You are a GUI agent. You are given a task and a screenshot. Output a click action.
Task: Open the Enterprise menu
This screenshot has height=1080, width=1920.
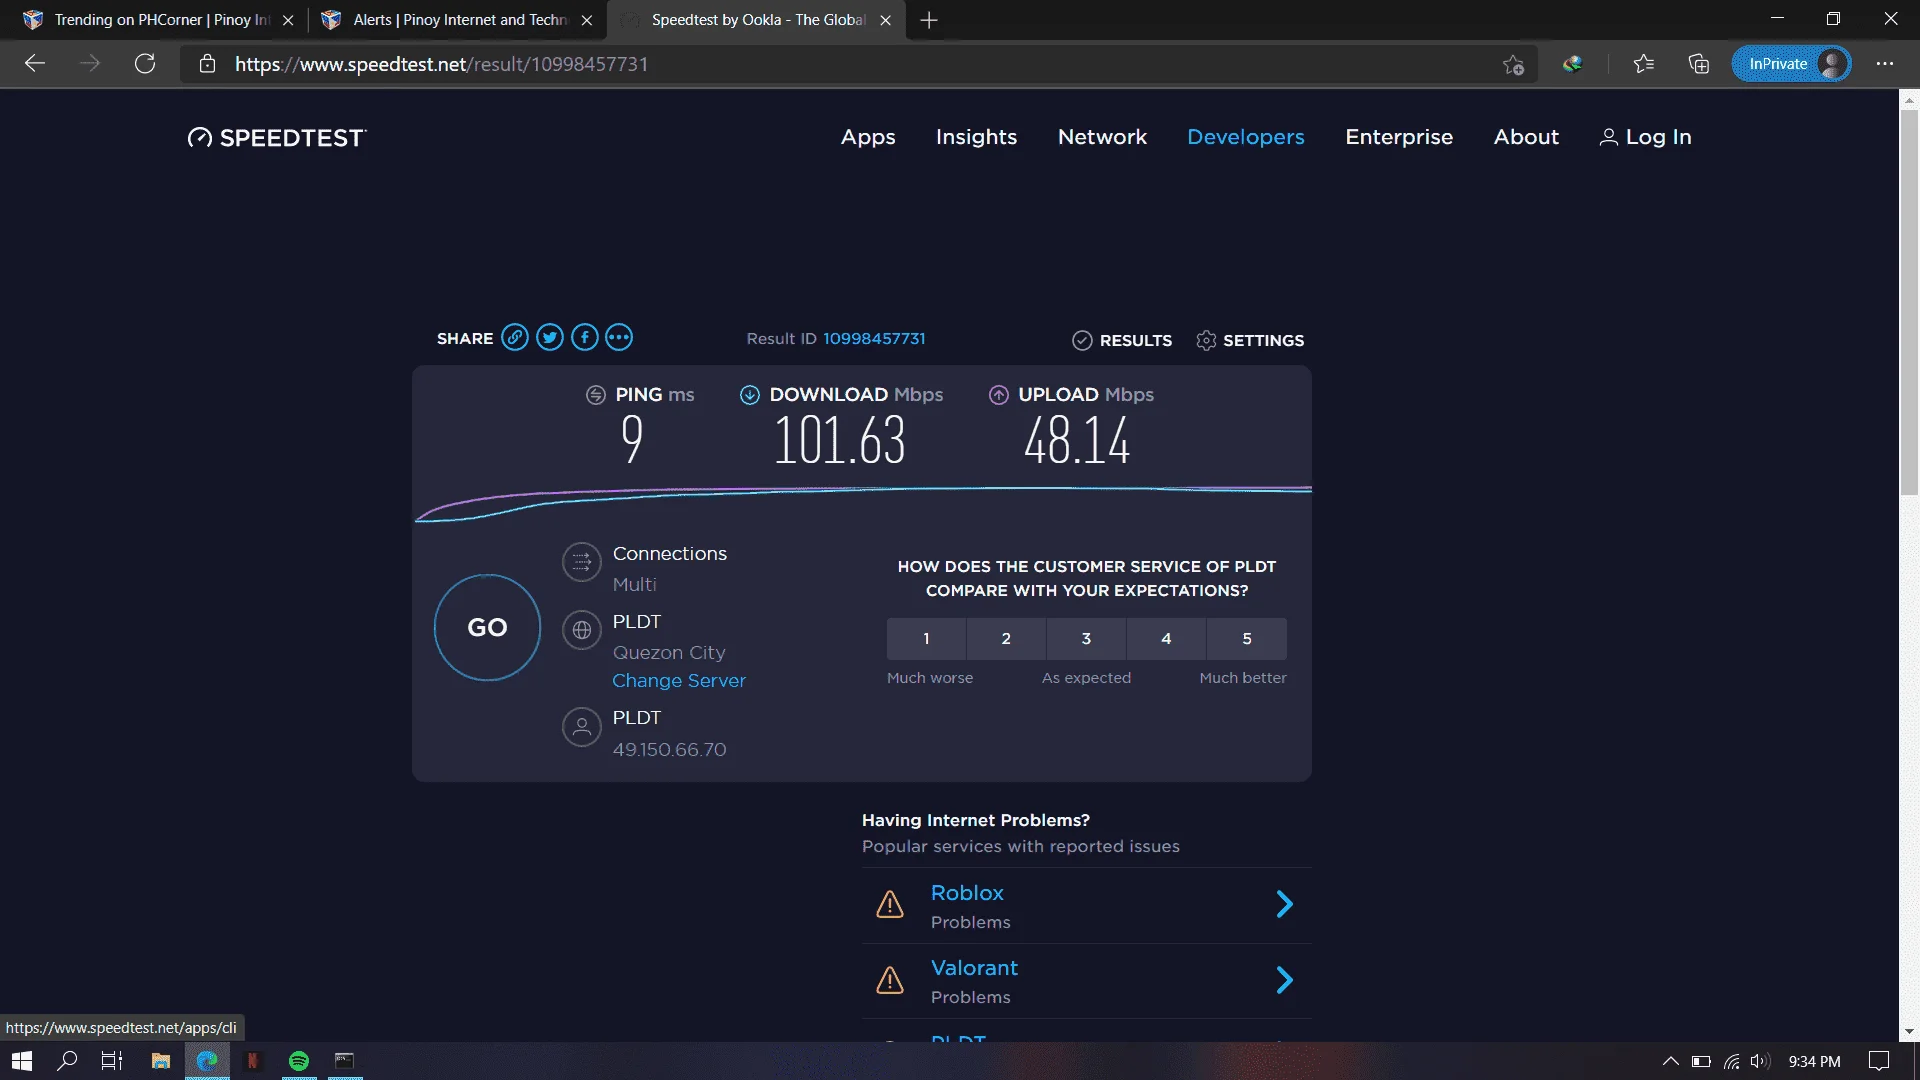(x=1399, y=137)
